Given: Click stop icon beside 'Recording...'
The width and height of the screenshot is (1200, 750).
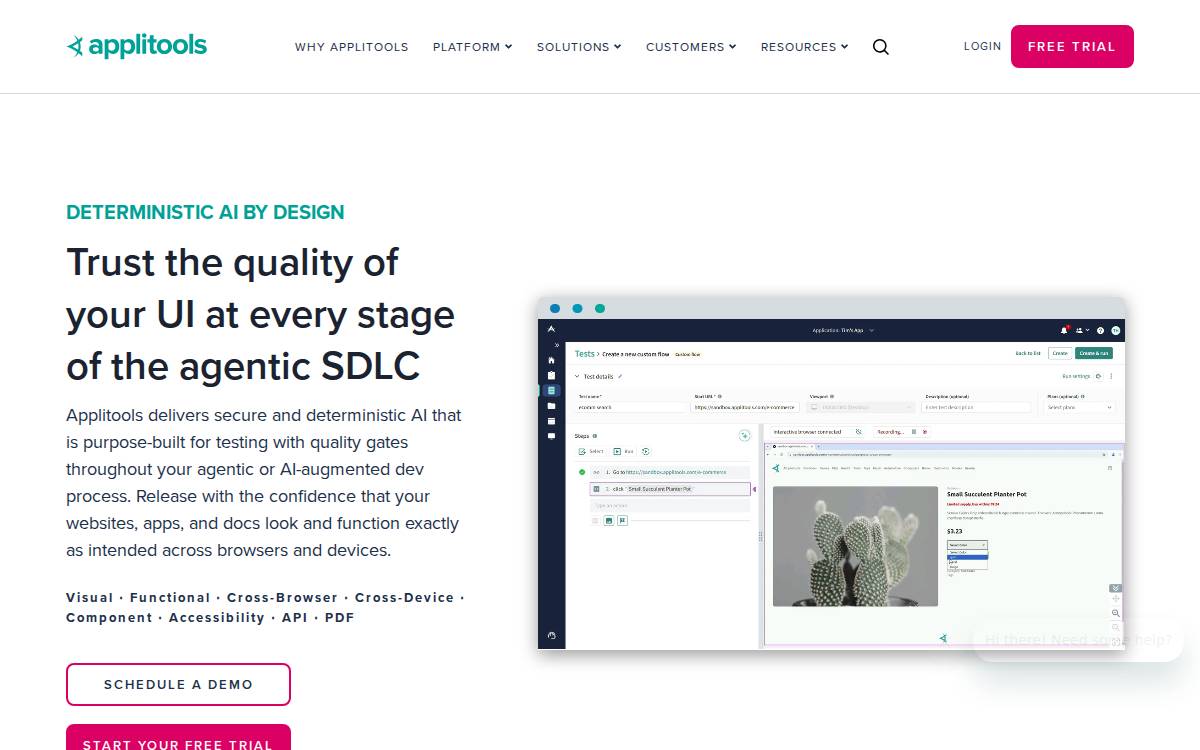Looking at the screenshot, I should coord(914,432).
